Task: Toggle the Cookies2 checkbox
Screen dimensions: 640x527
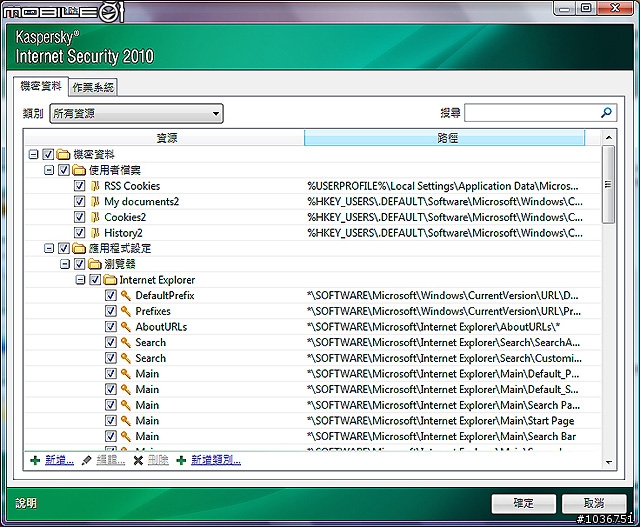Action: coord(80,217)
